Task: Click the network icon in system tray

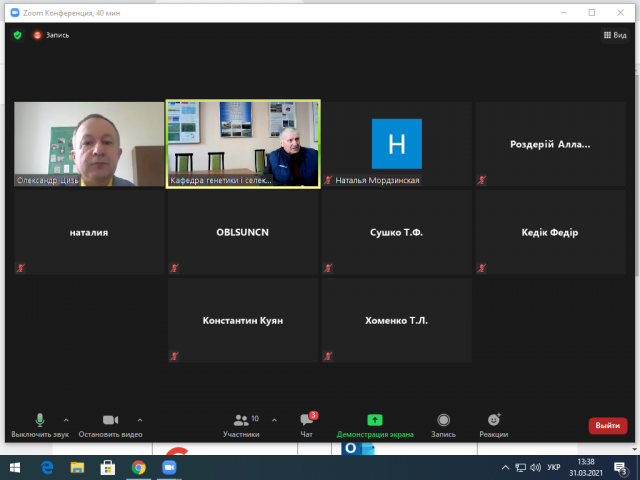Action: [520, 467]
